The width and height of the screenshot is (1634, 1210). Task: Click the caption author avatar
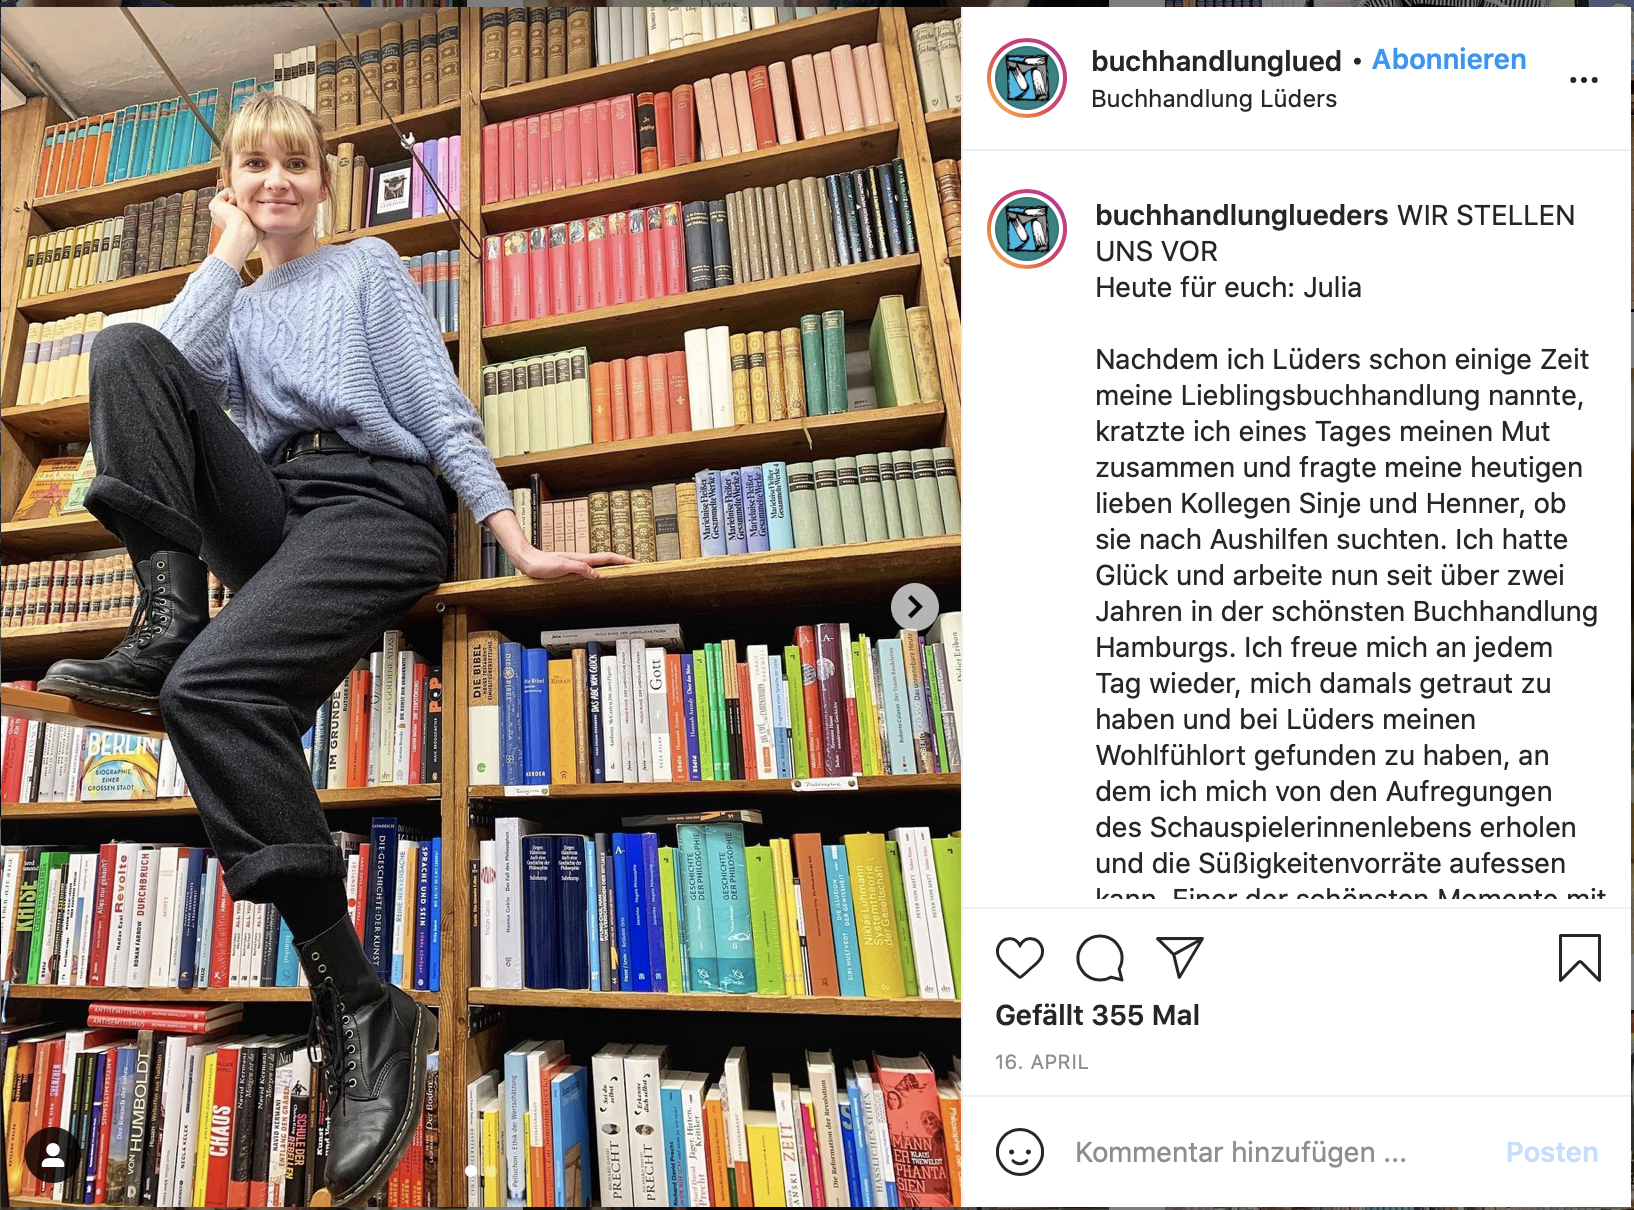pos(1027,229)
